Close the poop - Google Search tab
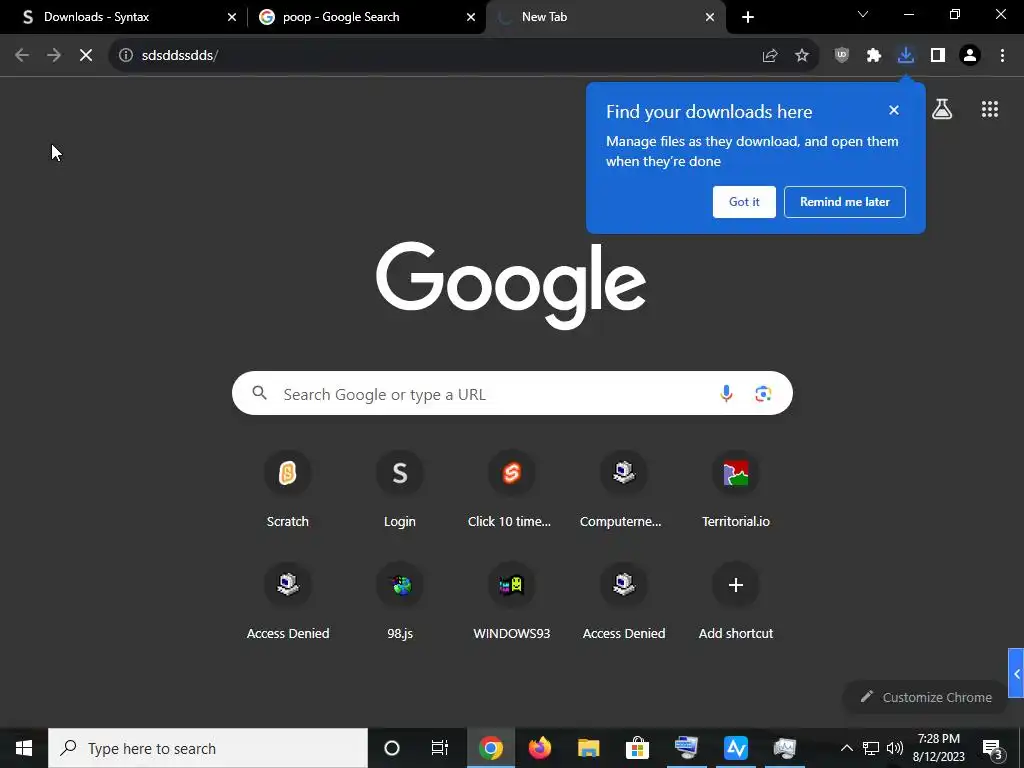The height and width of the screenshot is (768, 1024). point(471,17)
